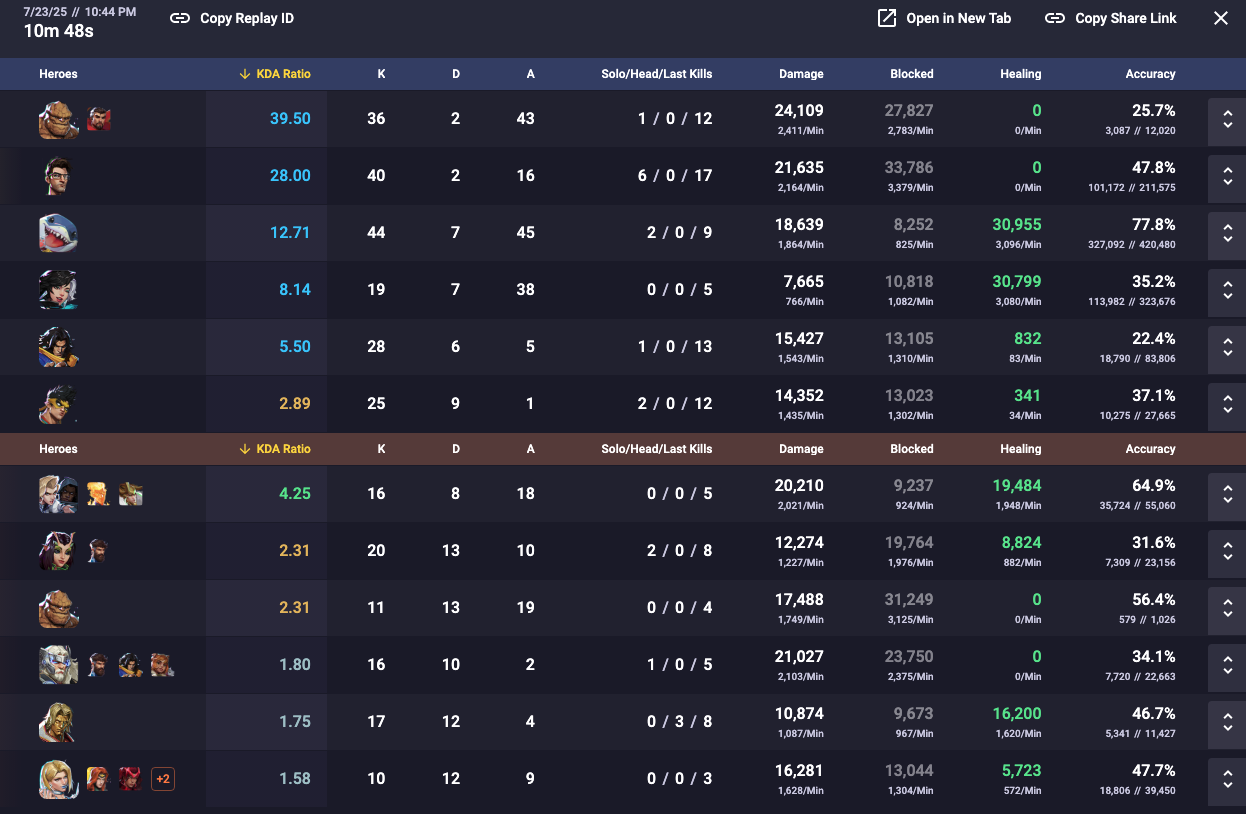Sort blue team table by Heroes column

(58, 74)
